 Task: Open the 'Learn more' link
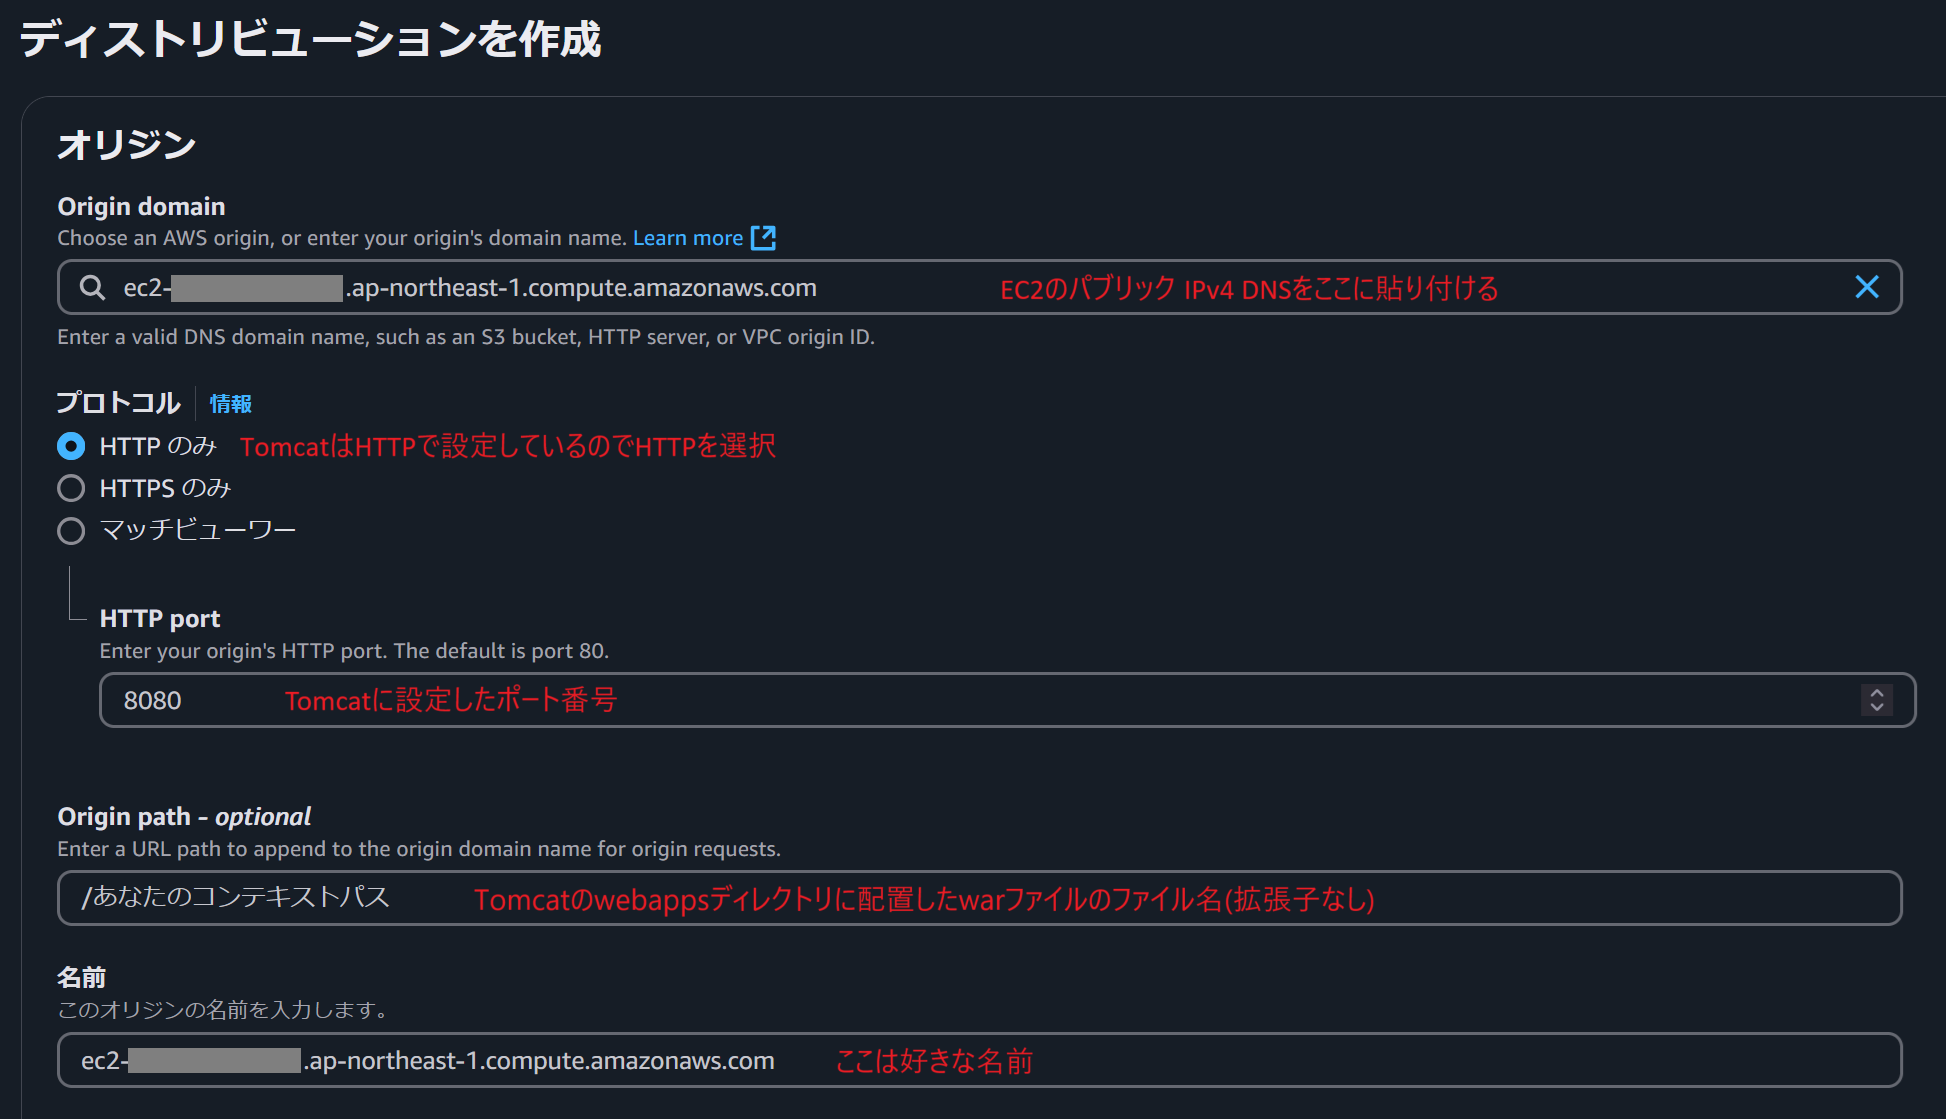(687, 238)
